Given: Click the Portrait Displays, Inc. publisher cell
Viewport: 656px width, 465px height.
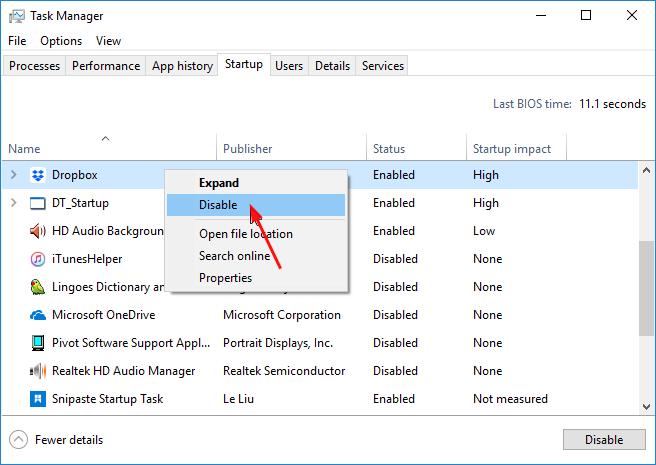Looking at the screenshot, I should click(278, 343).
